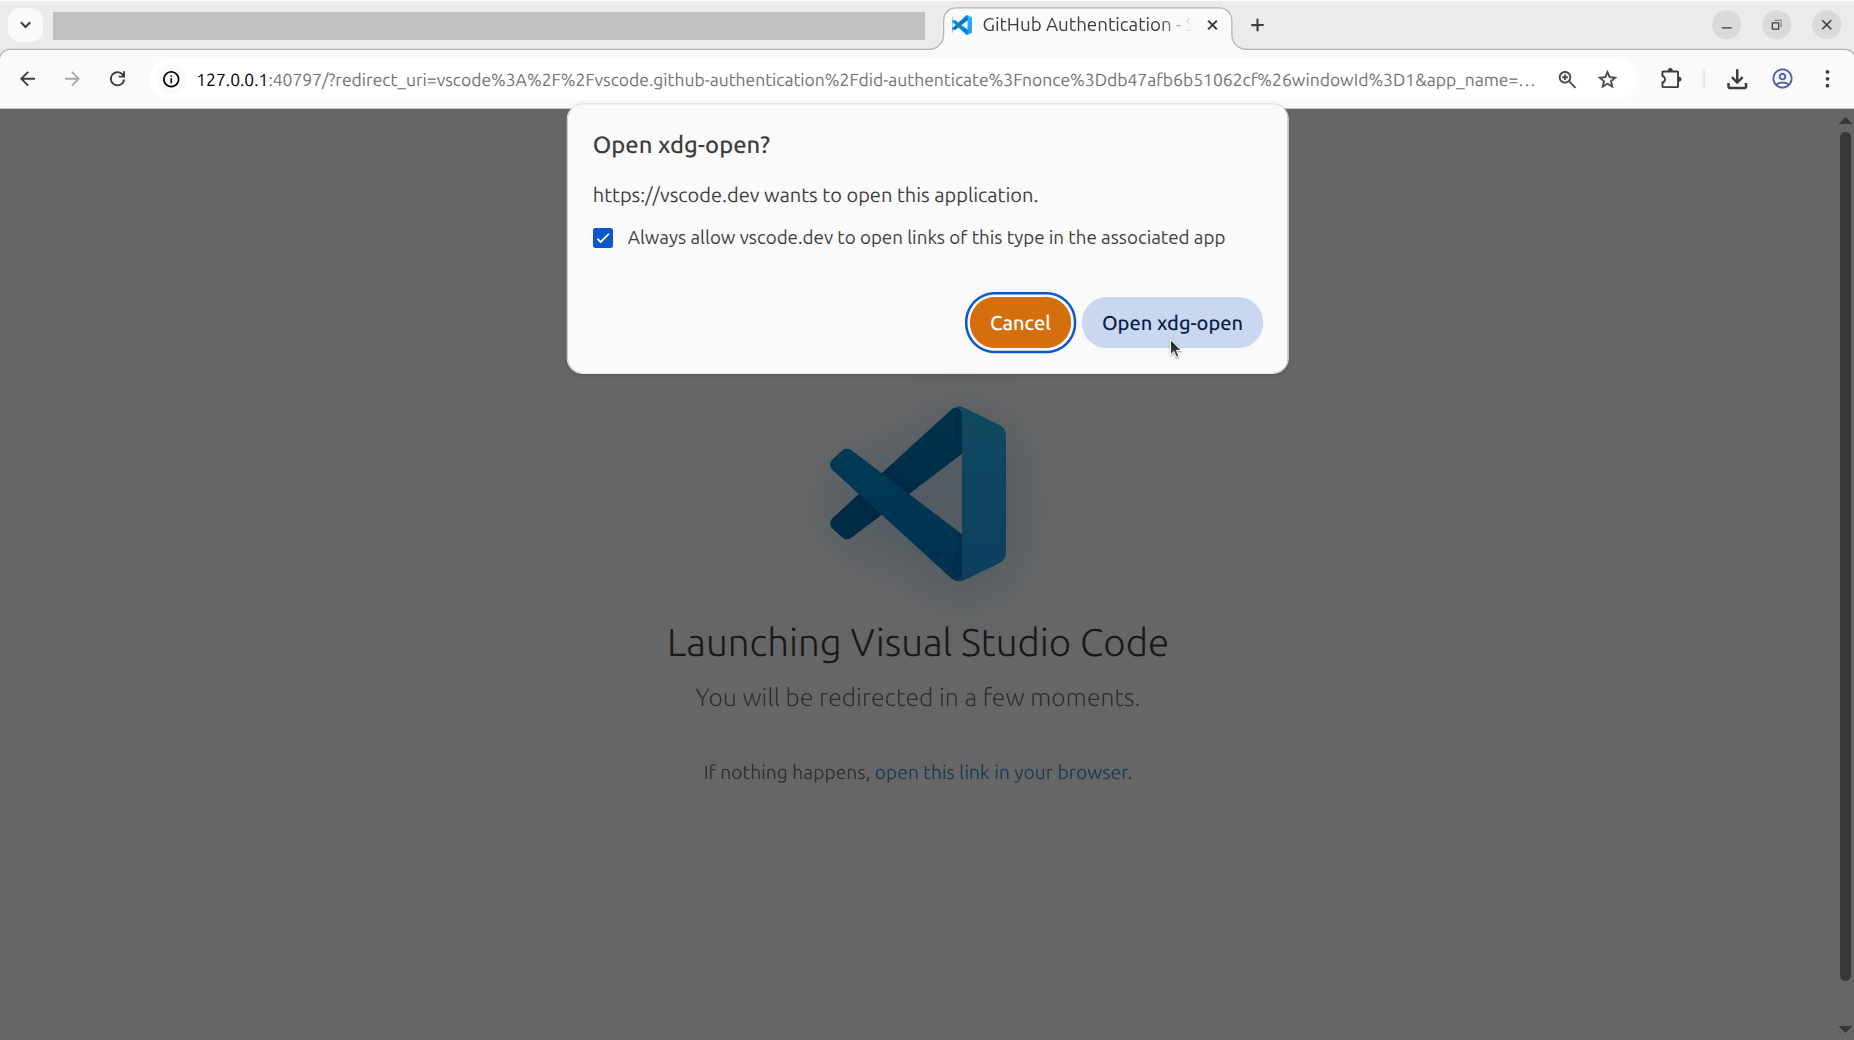Open the zoom magnifier in address bar

[1567, 79]
